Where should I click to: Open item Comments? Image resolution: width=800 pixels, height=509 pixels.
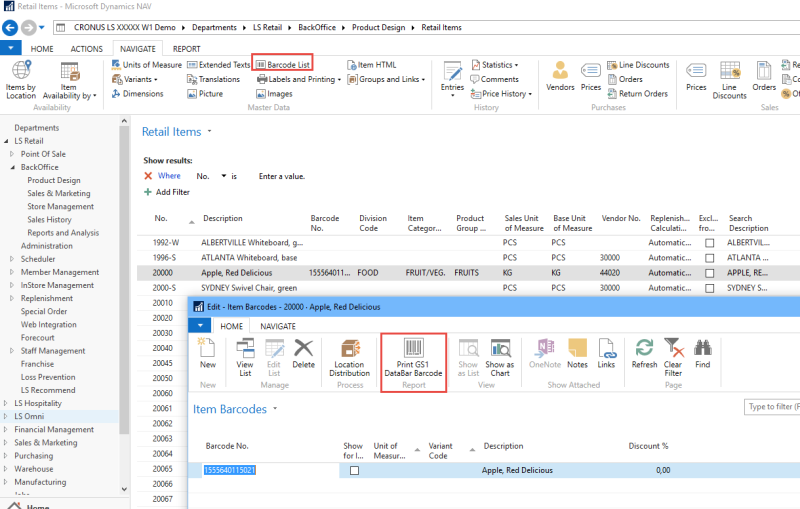coord(494,79)
